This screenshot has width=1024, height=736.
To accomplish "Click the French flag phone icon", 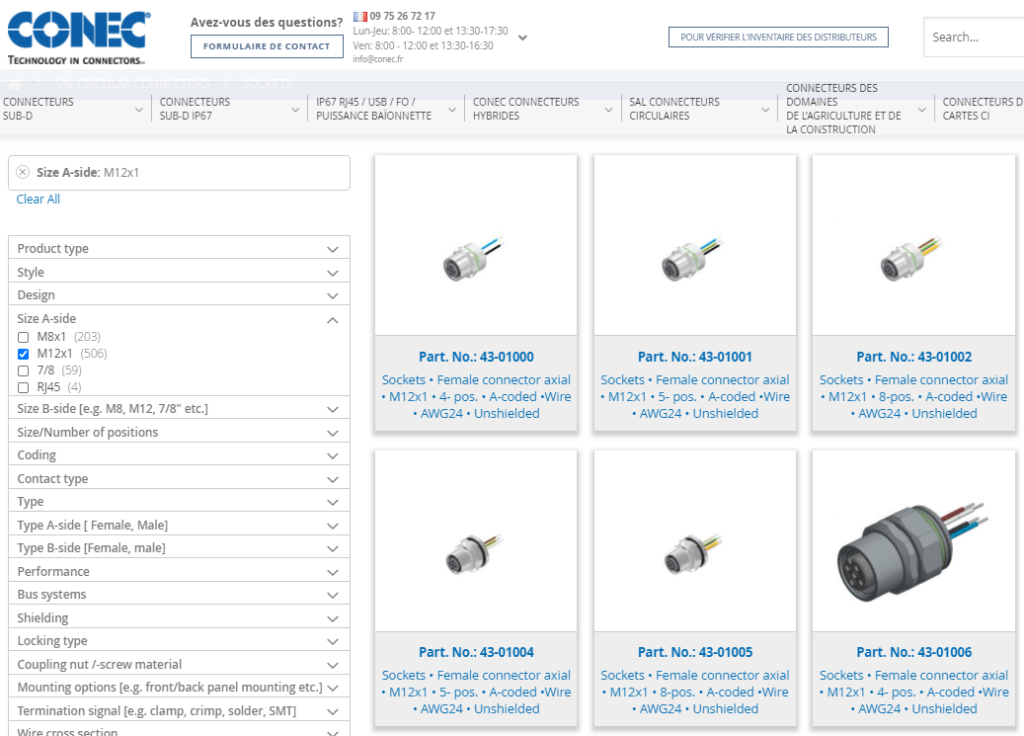I will pos(360,16).
